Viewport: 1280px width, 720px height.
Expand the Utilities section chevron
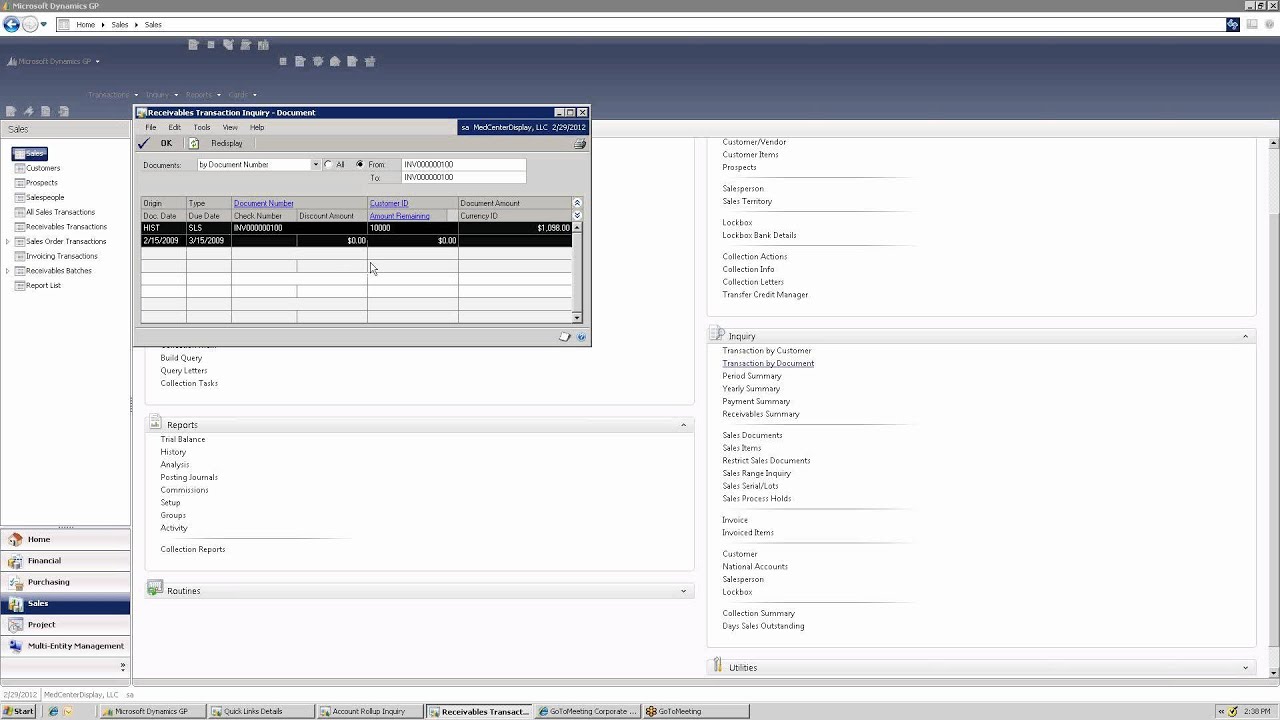[x=1246, y=667]
